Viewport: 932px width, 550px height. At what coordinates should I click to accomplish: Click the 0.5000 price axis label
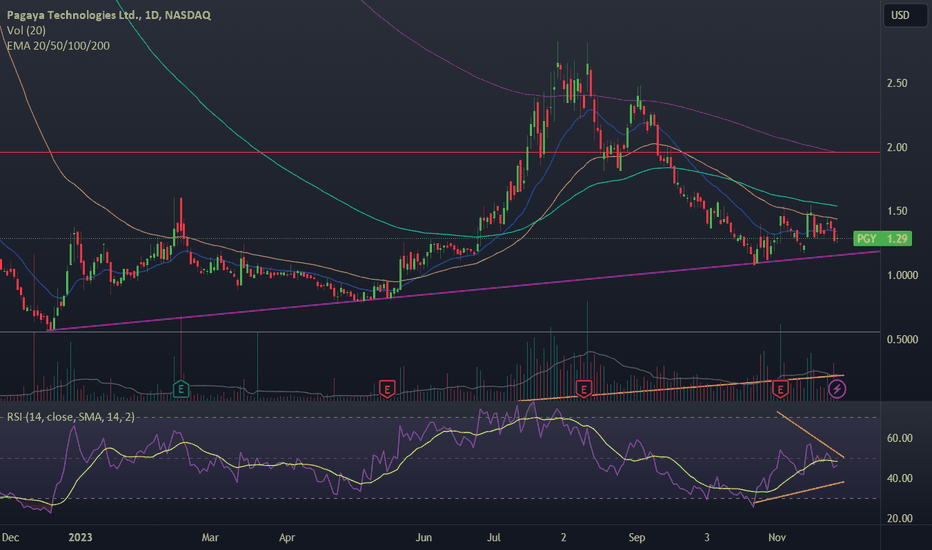click(x=902, y=340)
